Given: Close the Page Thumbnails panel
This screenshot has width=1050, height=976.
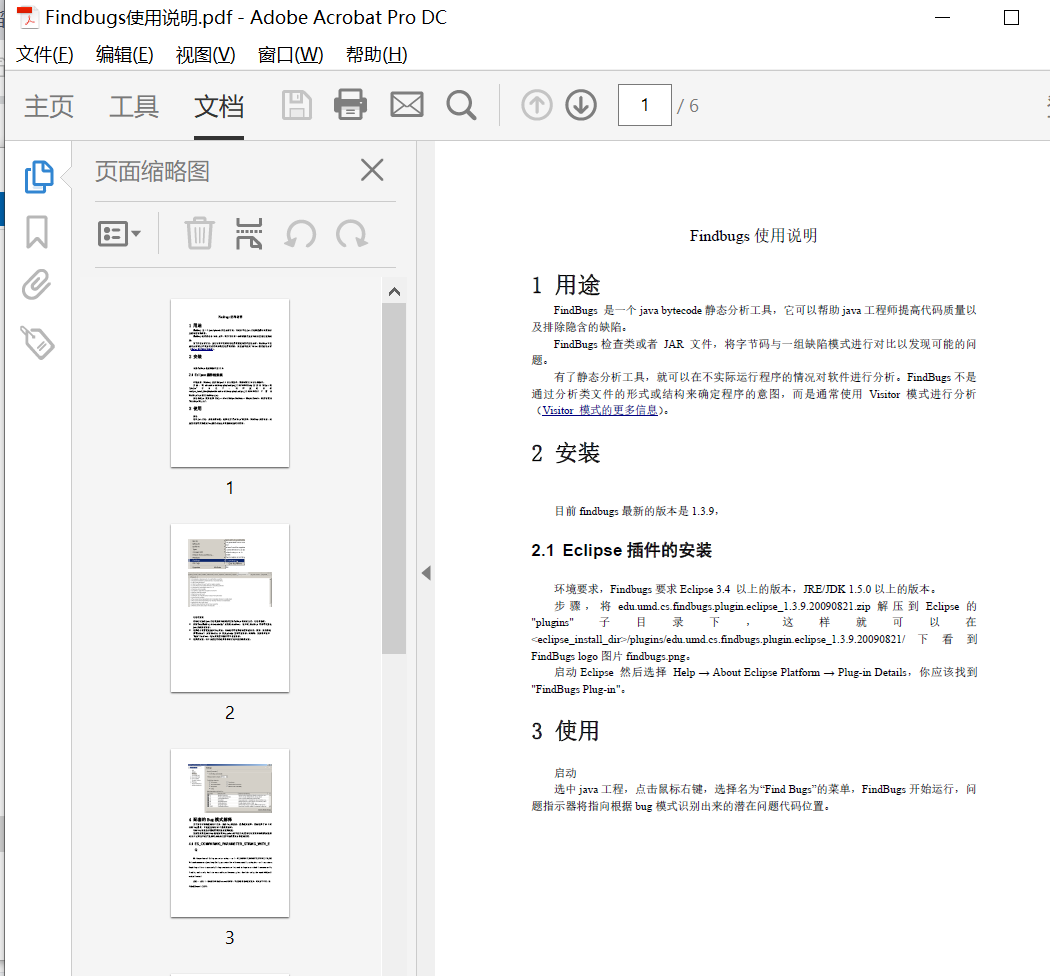Looking at the screenshot, I should point(372,170).
